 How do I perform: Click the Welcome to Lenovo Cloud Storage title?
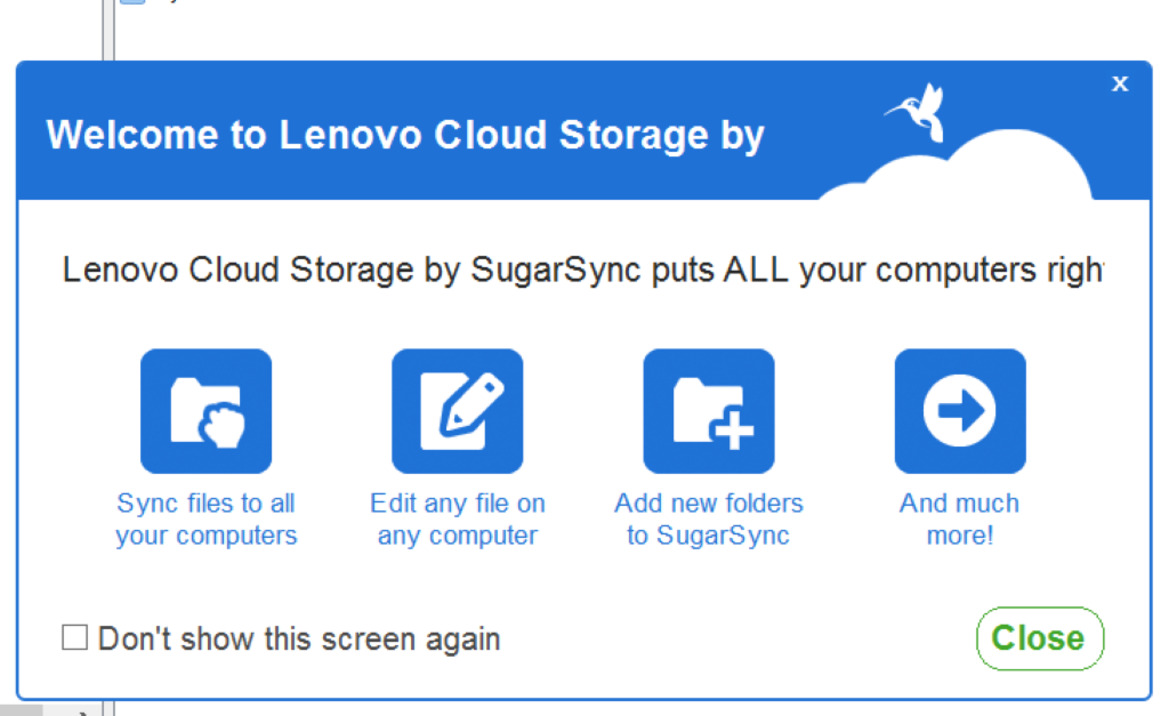tap(406, 136)
